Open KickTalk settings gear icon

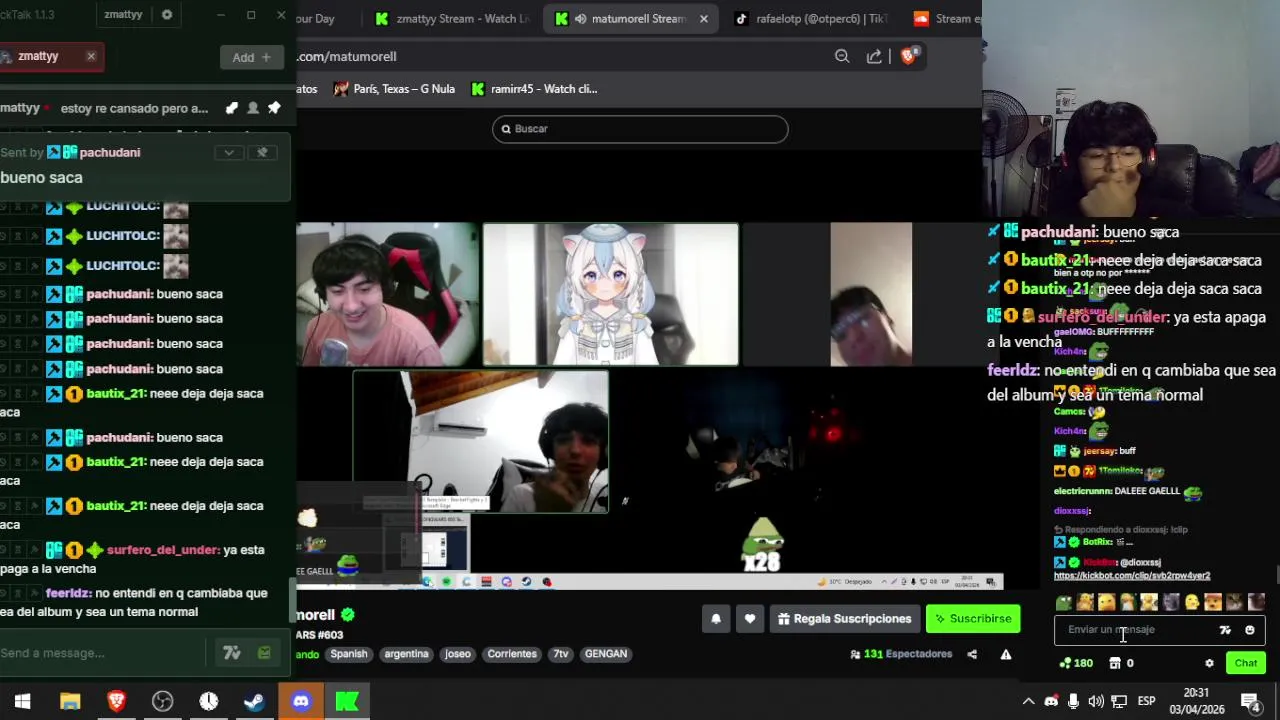pos(167,15)
